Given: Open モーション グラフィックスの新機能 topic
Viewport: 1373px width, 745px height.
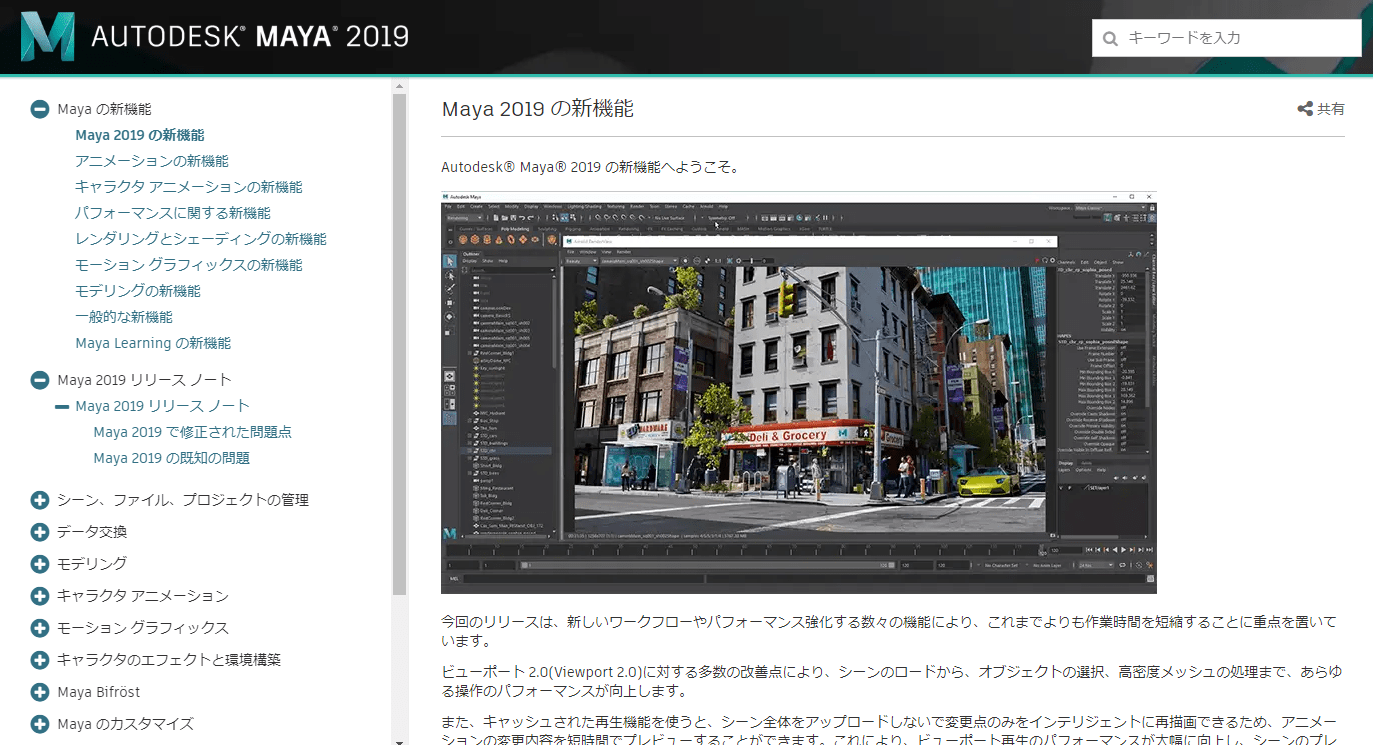Looking at the screenshot, I should 189,265.
